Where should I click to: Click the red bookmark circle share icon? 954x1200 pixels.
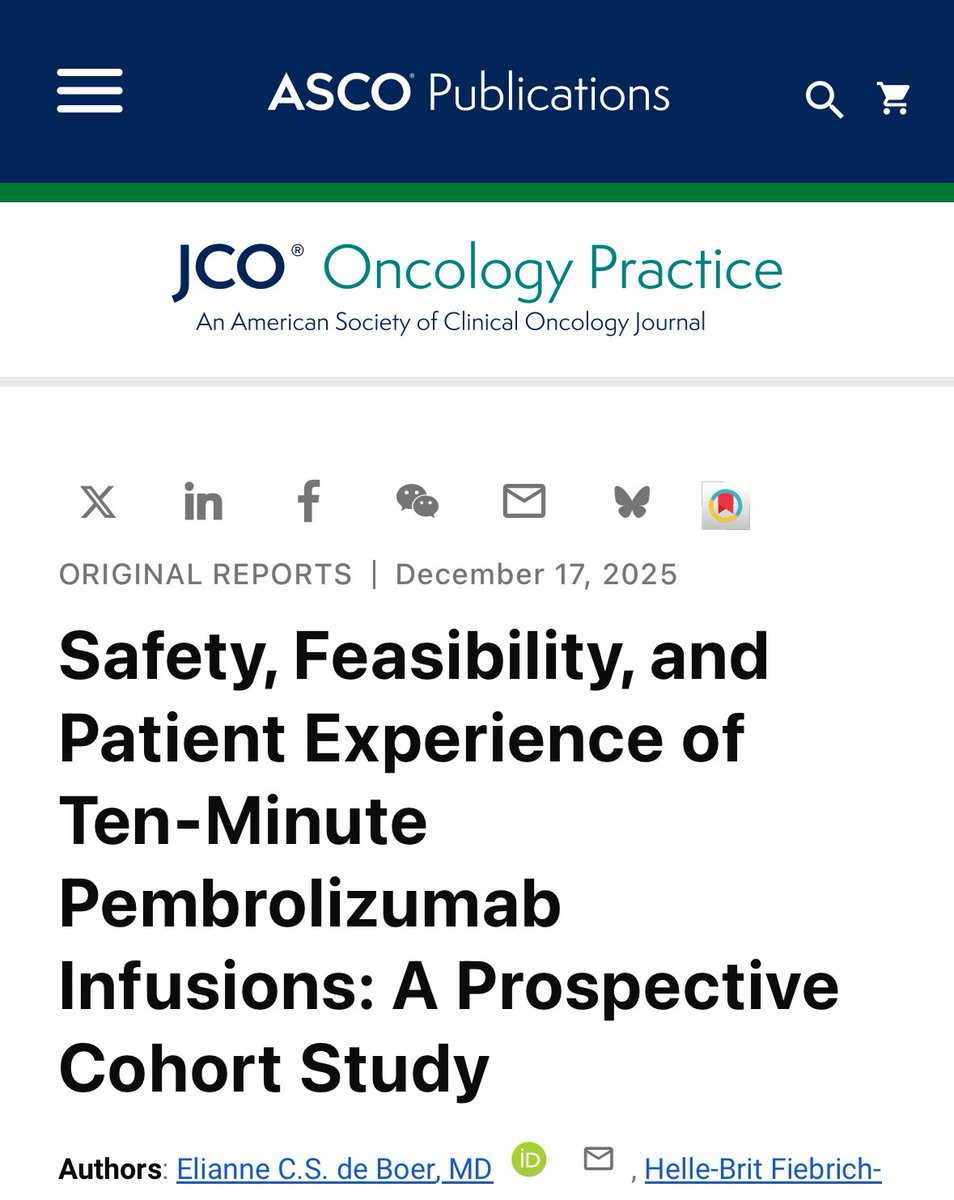point(726,506)
